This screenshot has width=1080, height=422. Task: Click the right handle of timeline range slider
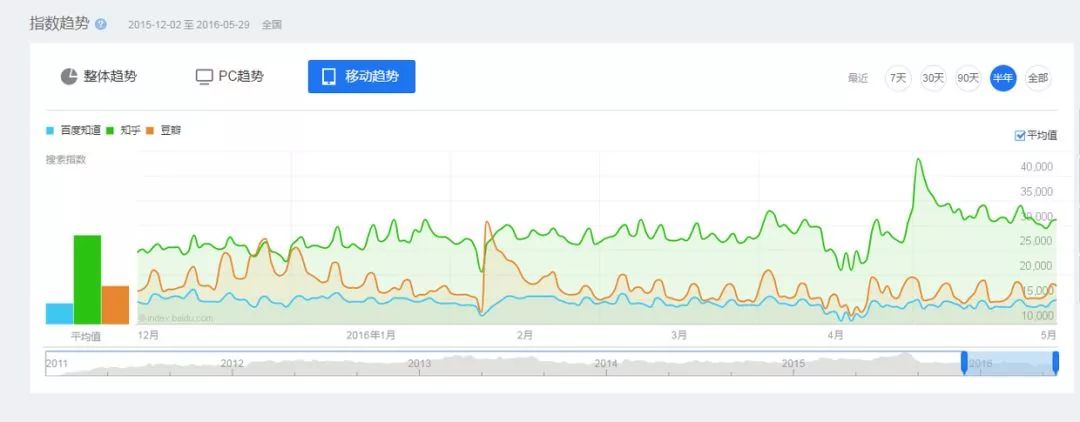click(x=1056, y=363)
